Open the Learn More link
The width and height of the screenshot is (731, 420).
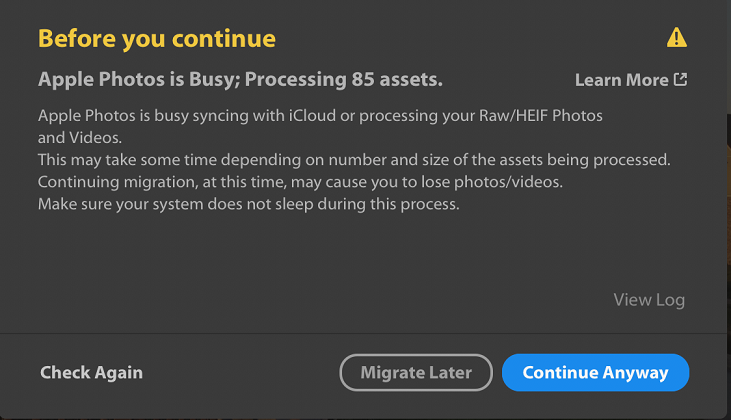631,80
